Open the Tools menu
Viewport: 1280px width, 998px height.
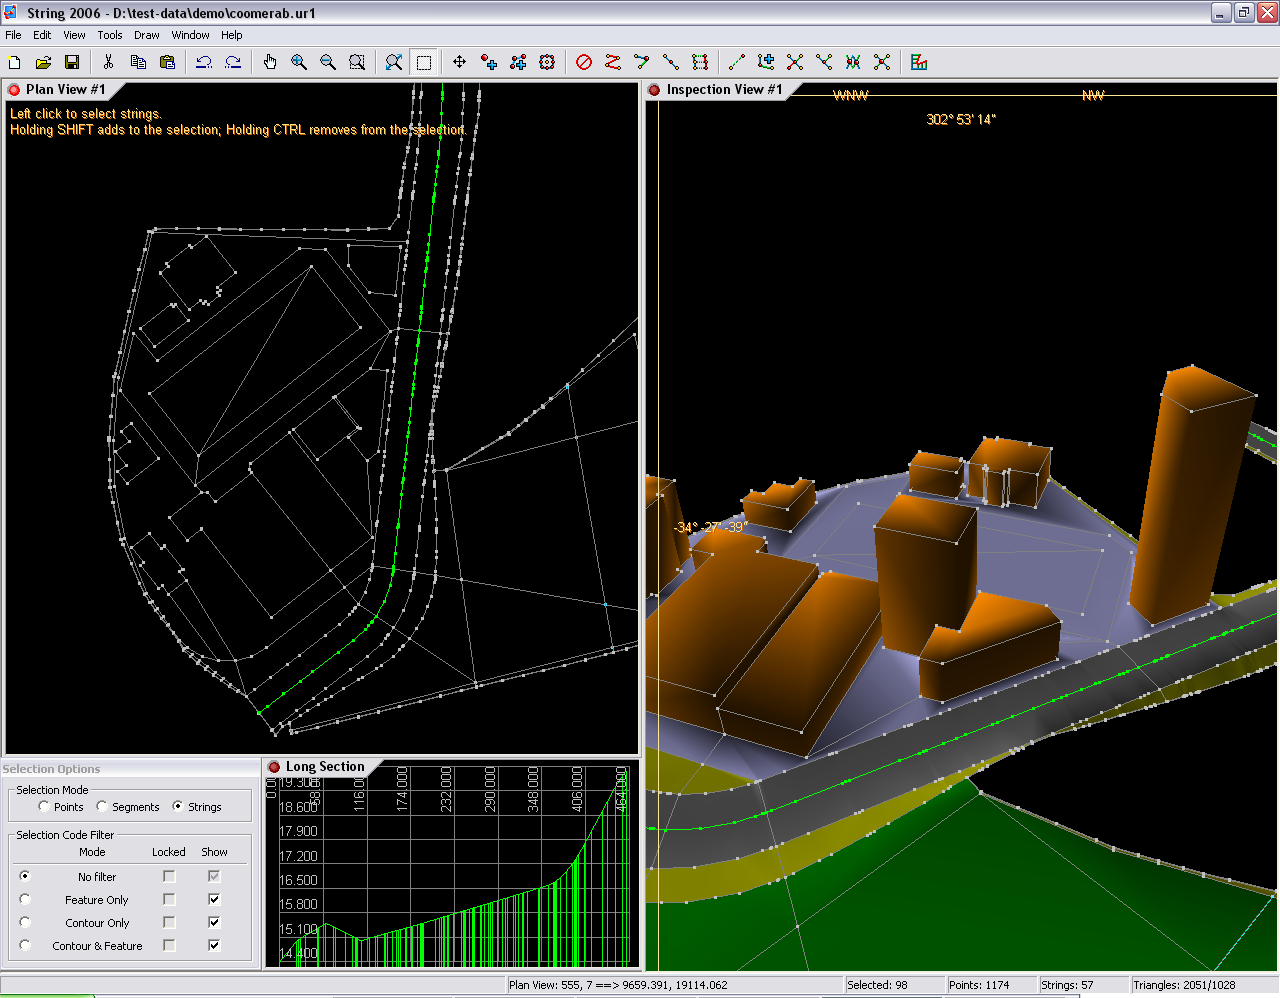(110, 35)
